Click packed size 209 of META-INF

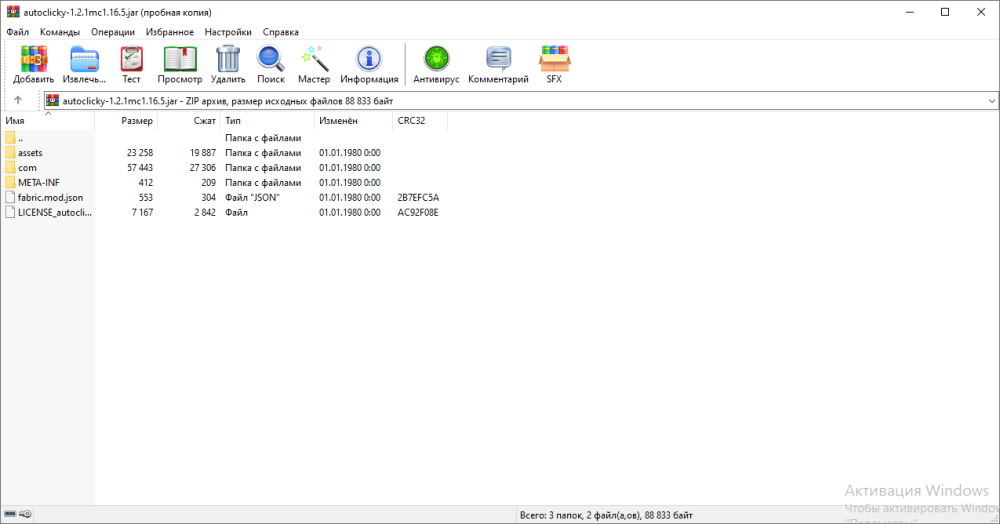tap(209, 182)
